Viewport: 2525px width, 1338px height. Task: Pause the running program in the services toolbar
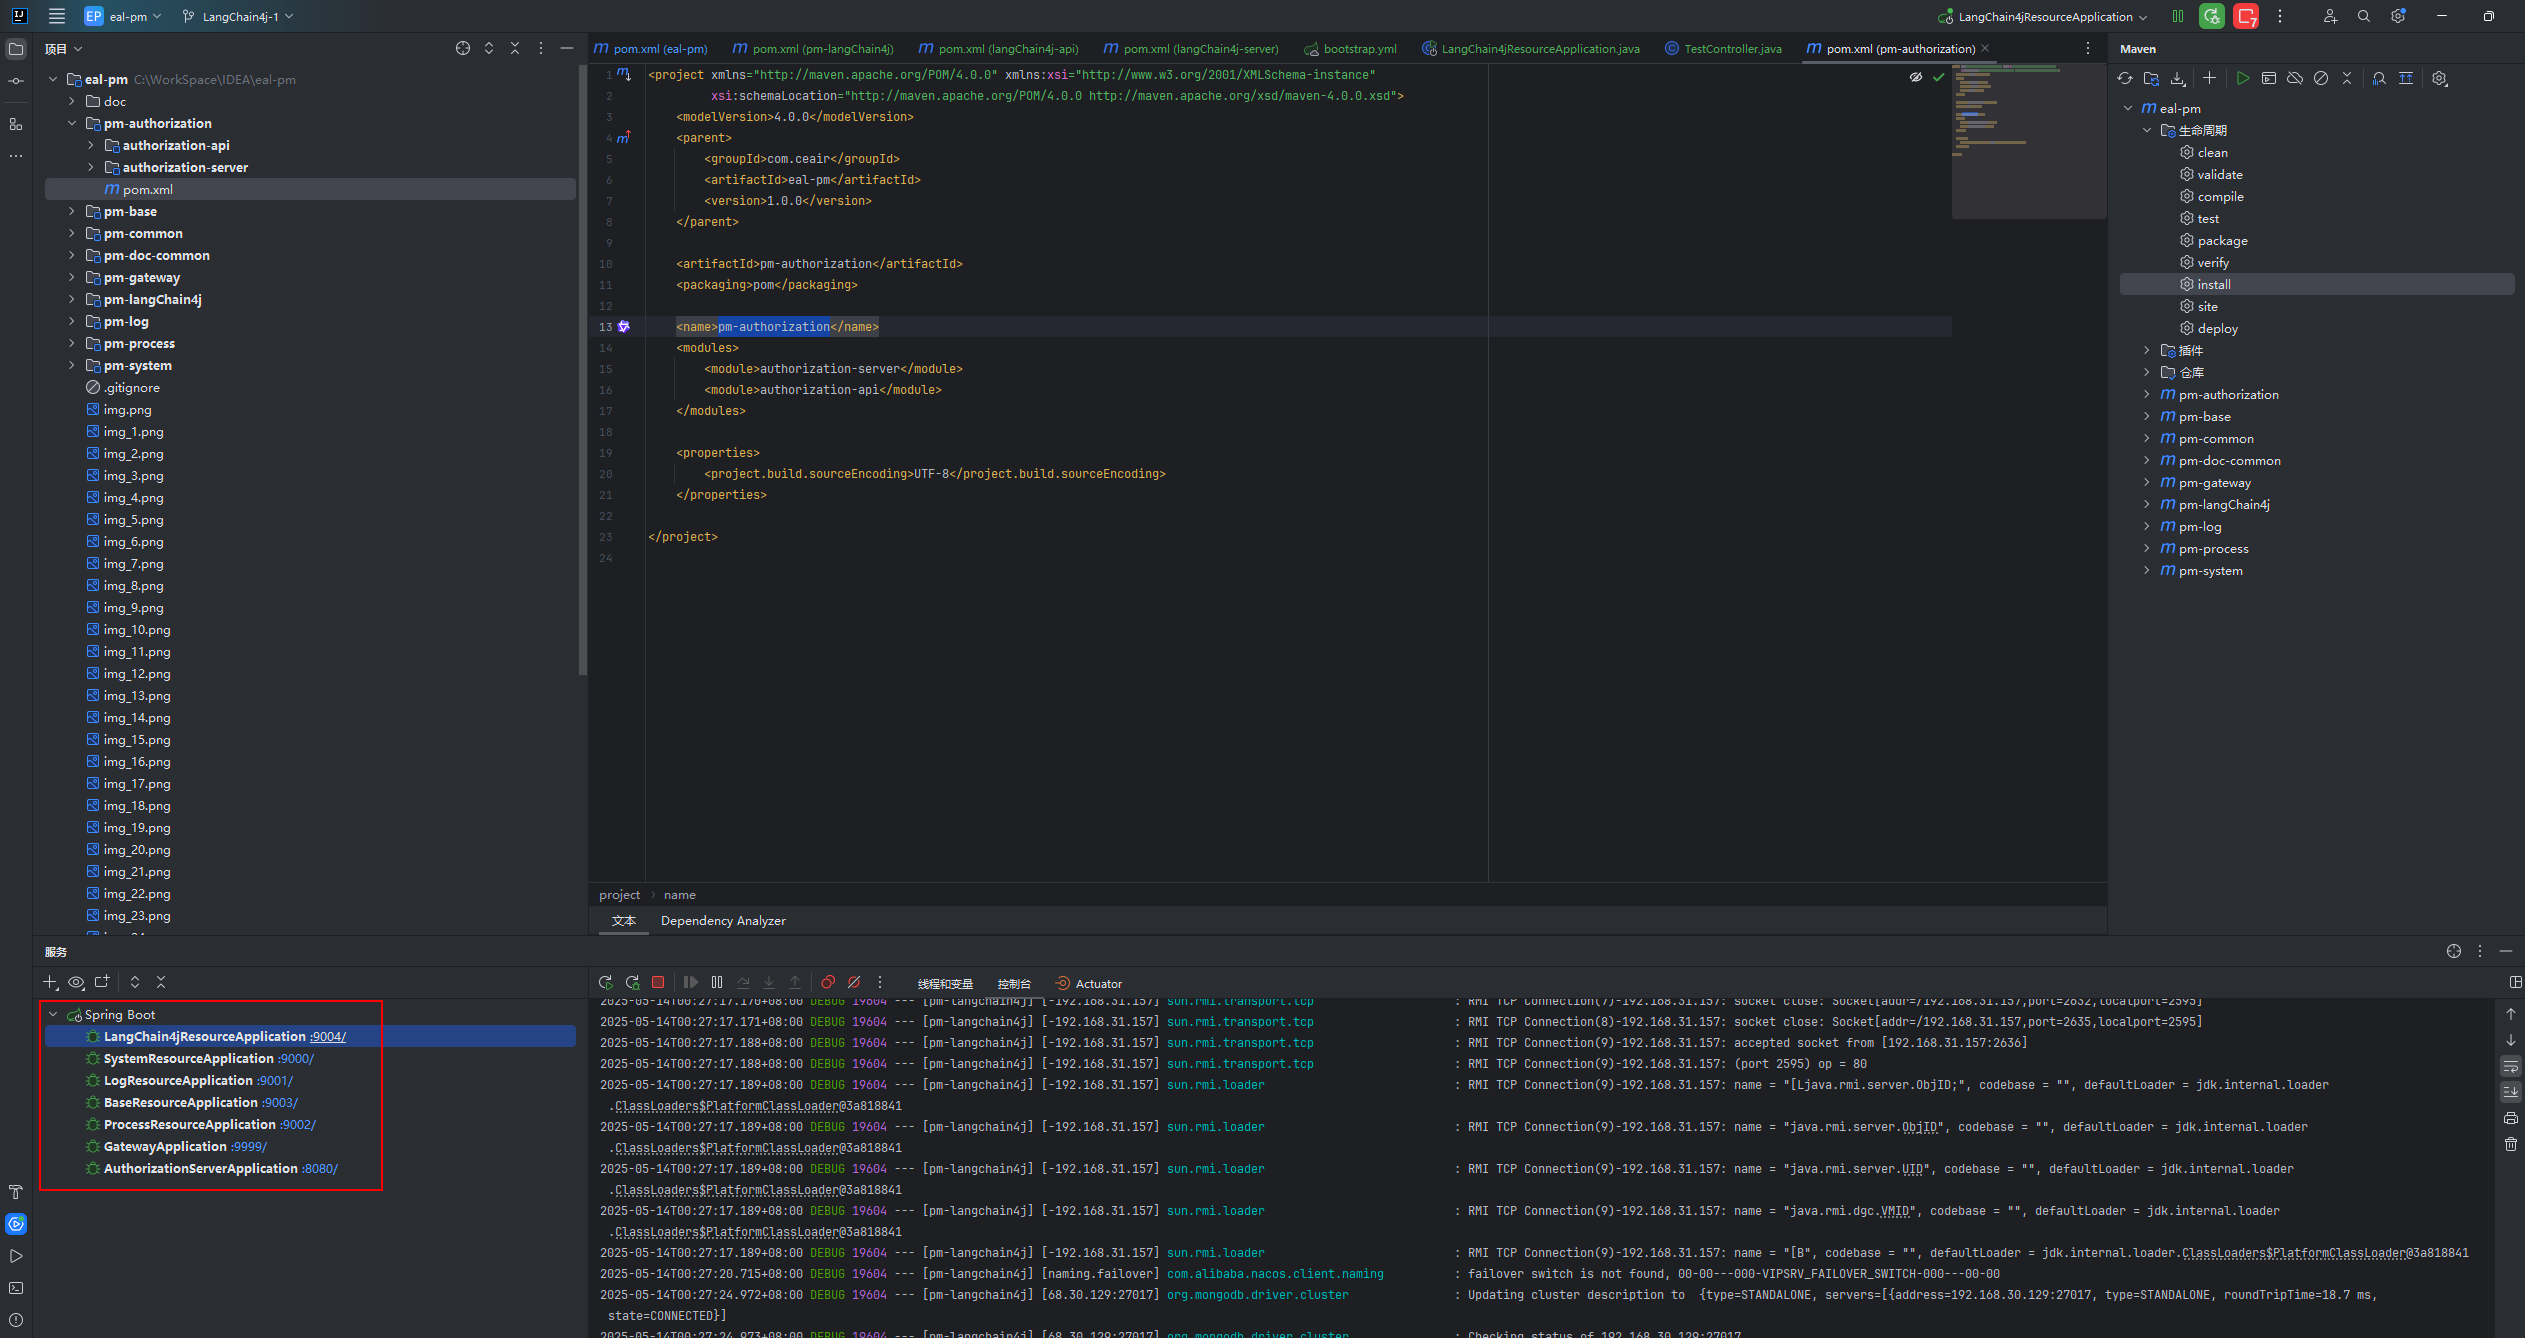717,983
